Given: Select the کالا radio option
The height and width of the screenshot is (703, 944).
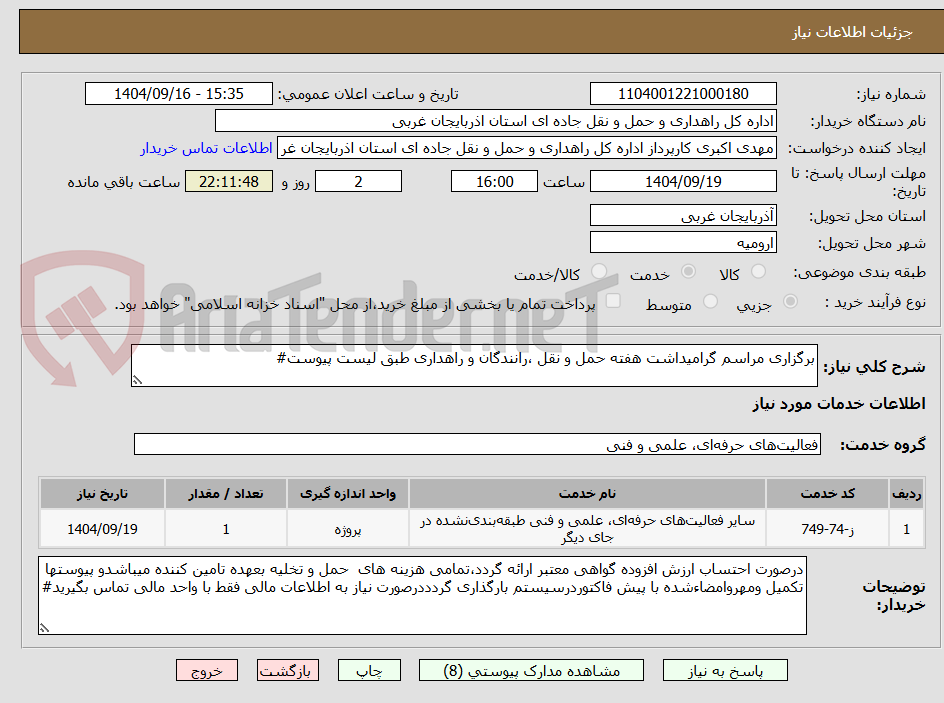Looking at the screenshot, I should (x=760, y=270).
